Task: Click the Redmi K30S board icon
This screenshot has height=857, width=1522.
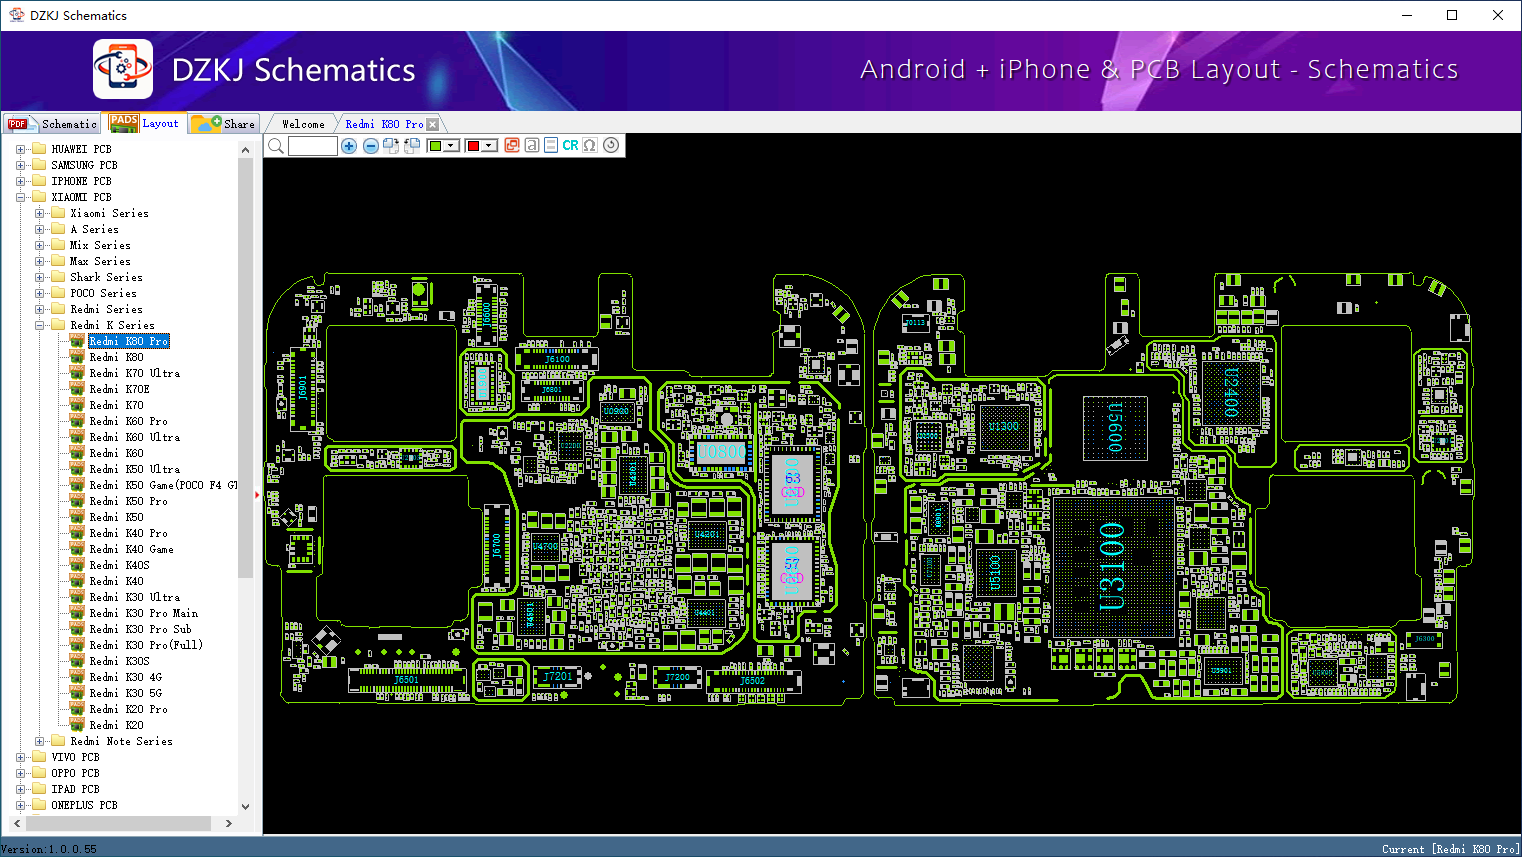Action: coord(77,661)
